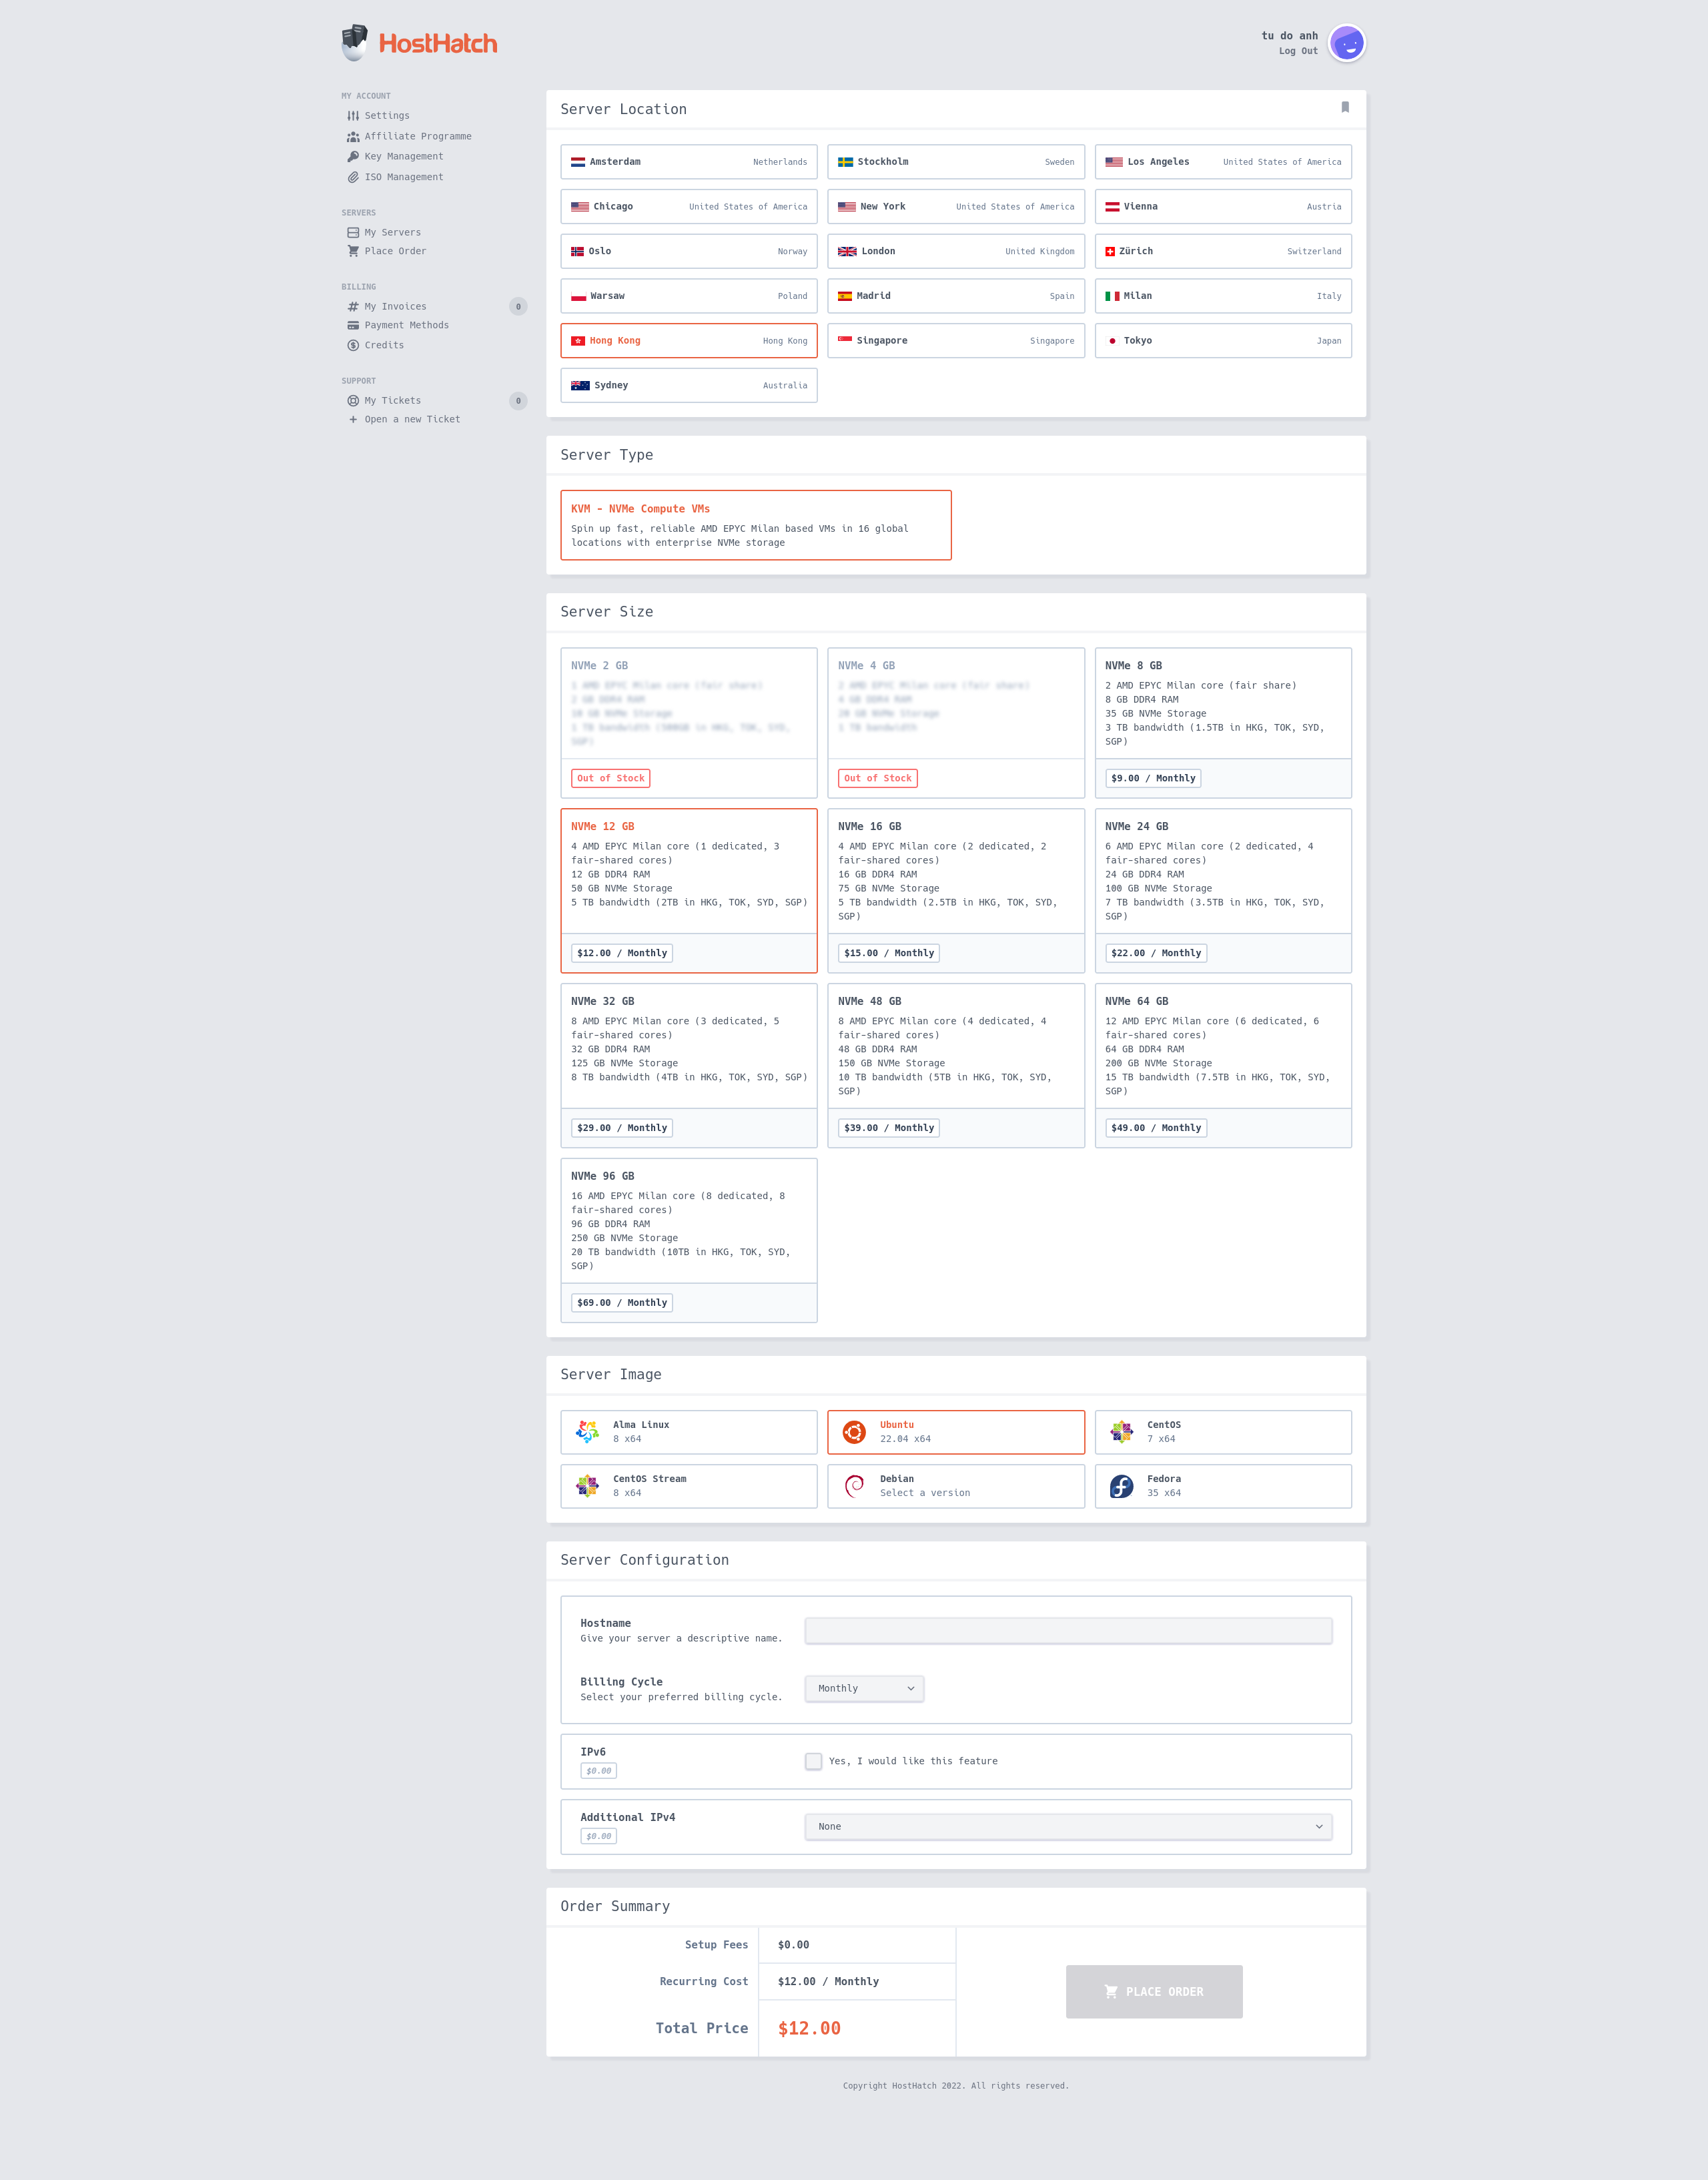Image resolution: width=1708 pixels, height=2180 pixels.
Task: Click the Place Order cart icon
Action: click(x=353, y=251)
